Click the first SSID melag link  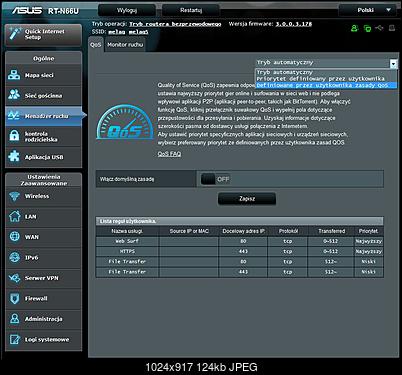point(117,32)
